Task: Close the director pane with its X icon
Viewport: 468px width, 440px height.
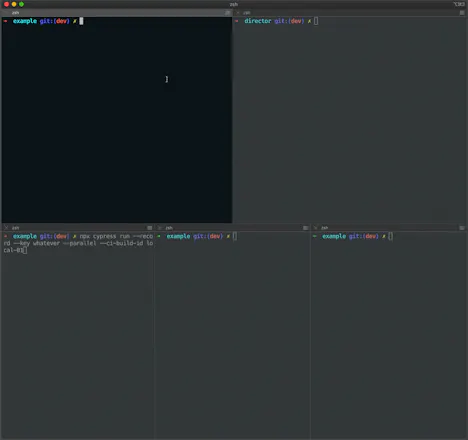Action: [x=238, y=13]
